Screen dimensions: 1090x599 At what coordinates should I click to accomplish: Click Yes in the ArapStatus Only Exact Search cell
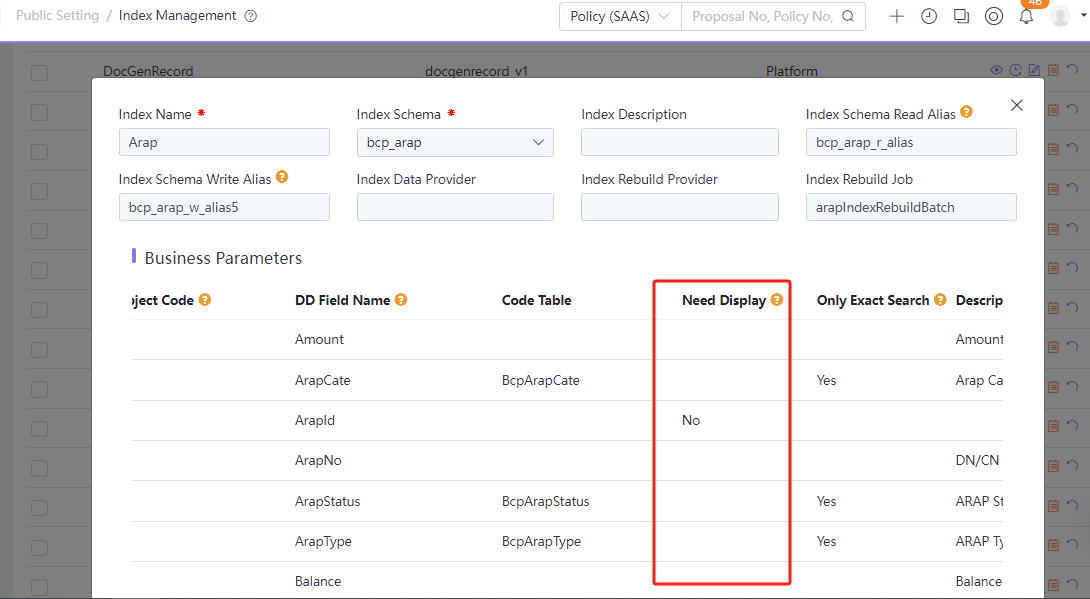coord(827,501)
